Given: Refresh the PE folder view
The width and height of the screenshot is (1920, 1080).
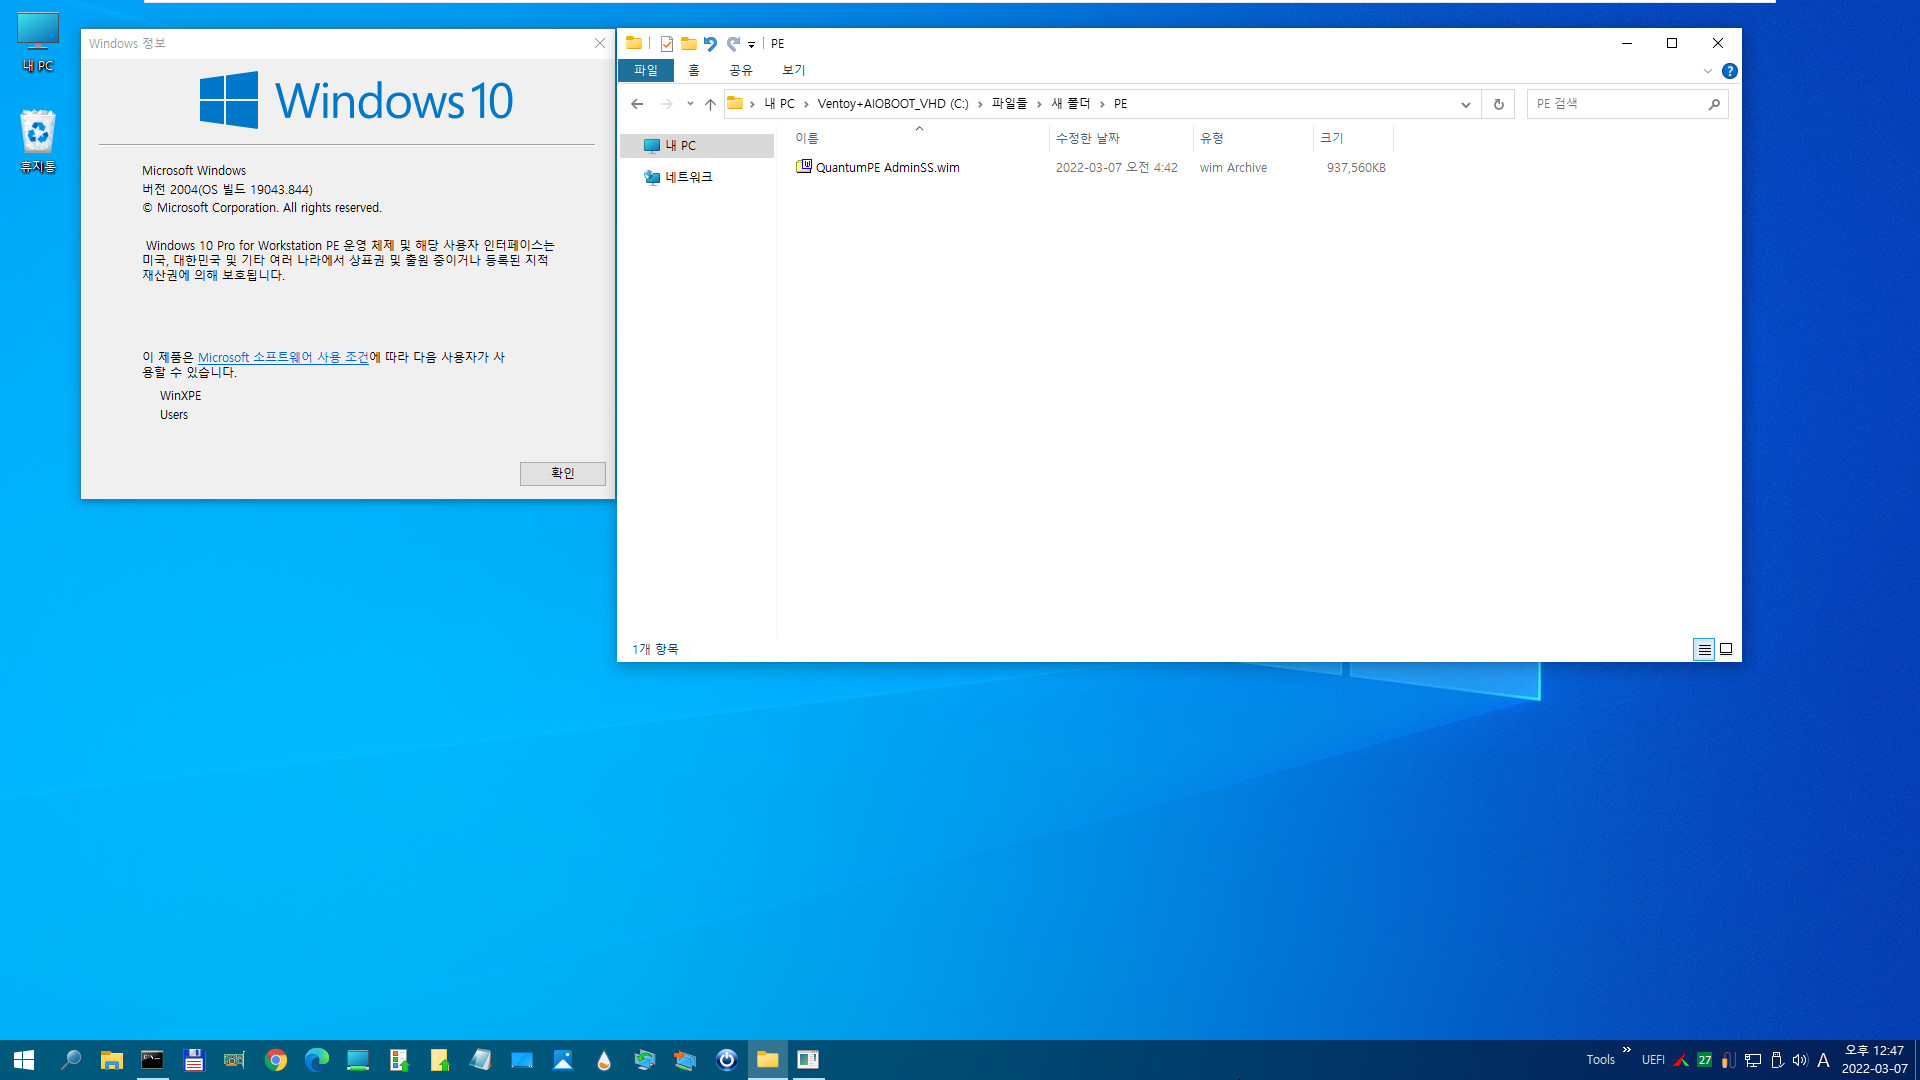Looking at the screenshot, I should coord(1498,104).
